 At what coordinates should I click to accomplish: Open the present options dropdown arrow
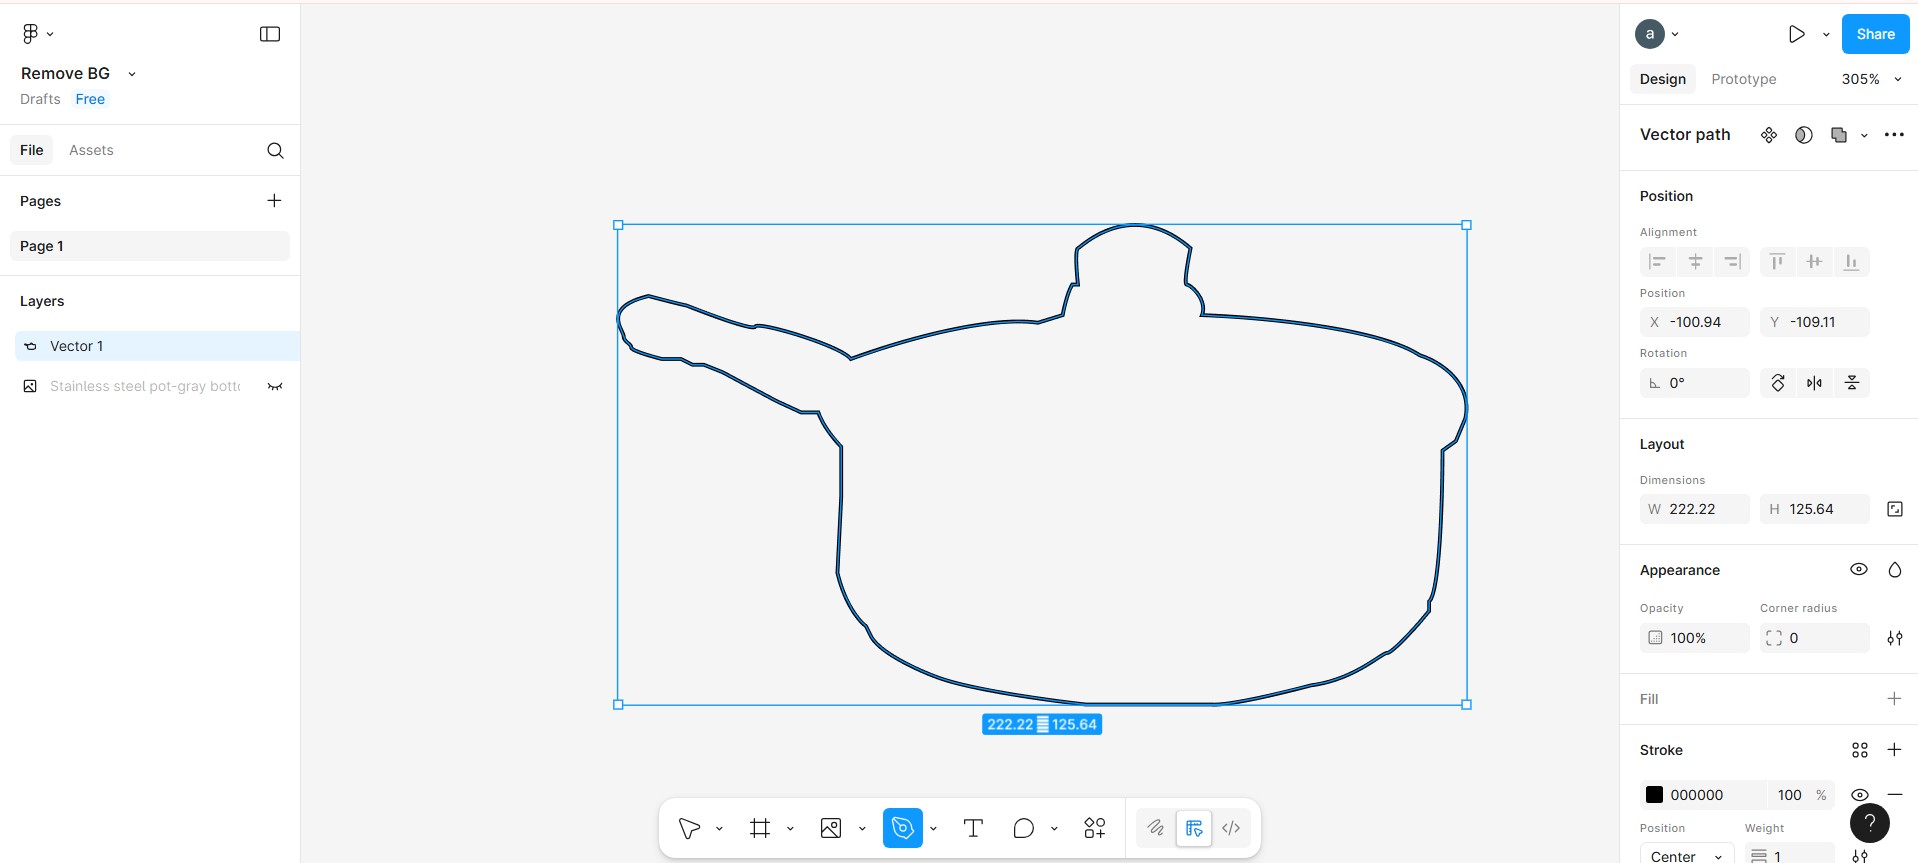[x=1826, y=34]
